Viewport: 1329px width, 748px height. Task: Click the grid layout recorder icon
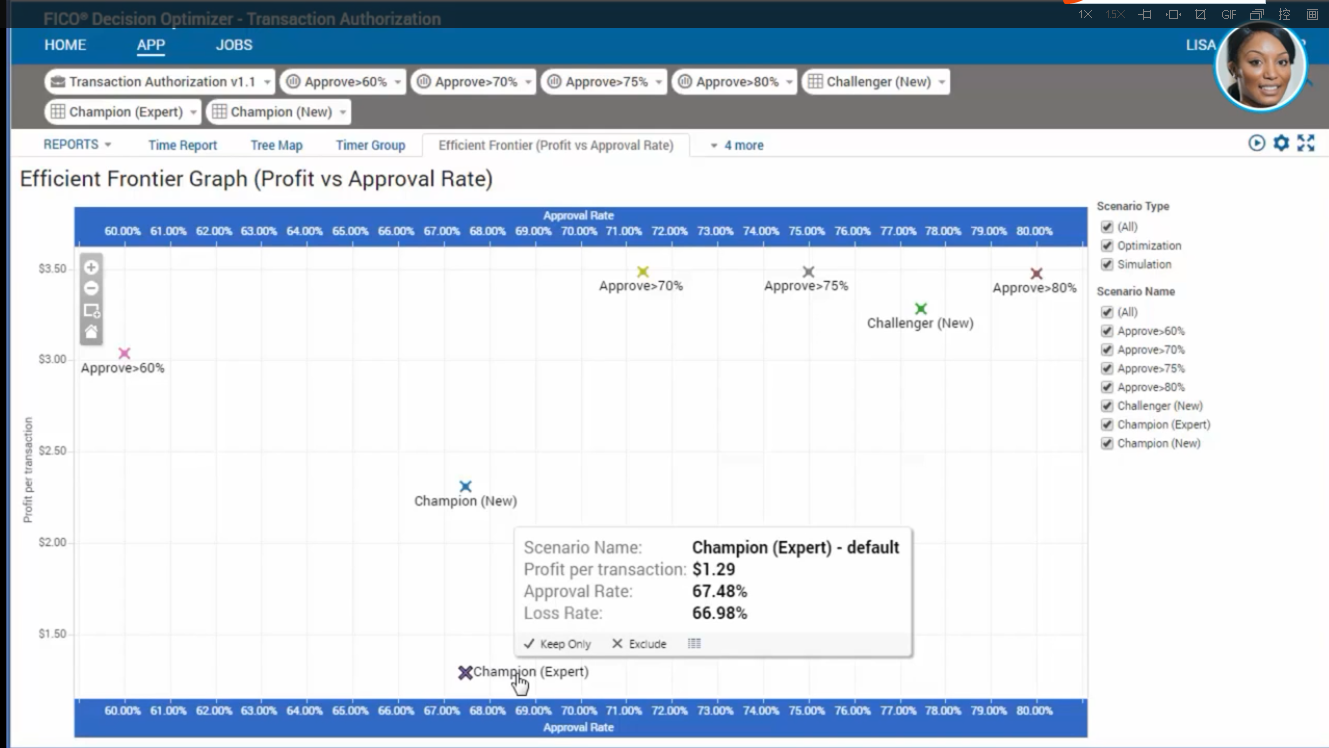click(1313, 15)
